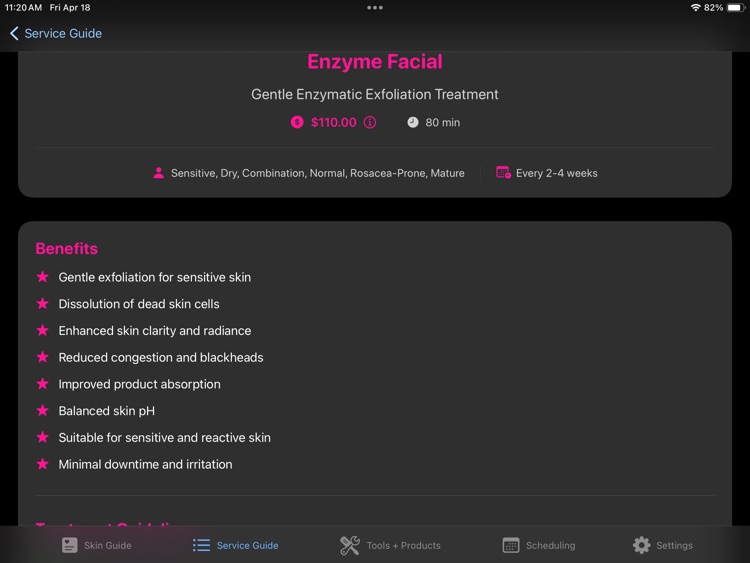Open the three-dot multitasking menu
The height and width of the screenshot is (563, 750).
pyautogui.click(x=375, y=8)
